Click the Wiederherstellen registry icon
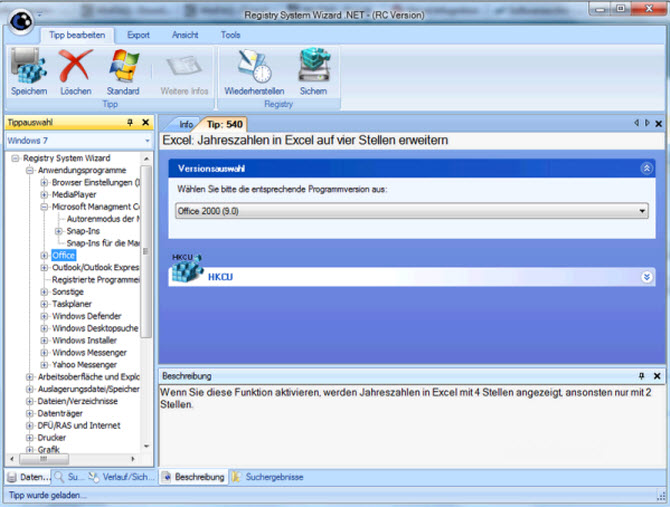 pyautogui.click(x=255, y=66)
